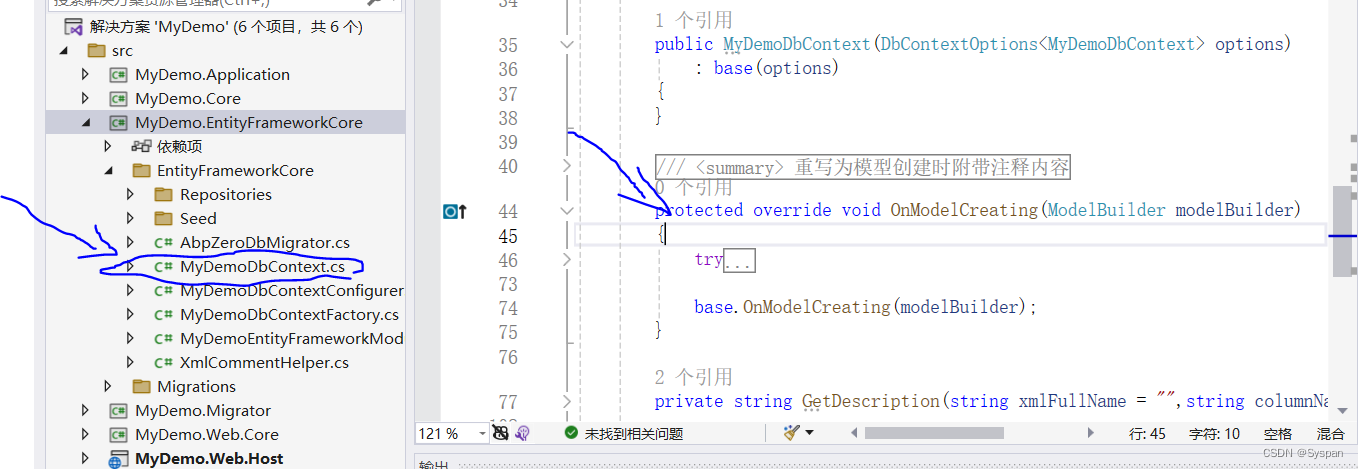Screen dimensions: 1358x469
Task: Expand the Seed folder
Action: (130, 218)
